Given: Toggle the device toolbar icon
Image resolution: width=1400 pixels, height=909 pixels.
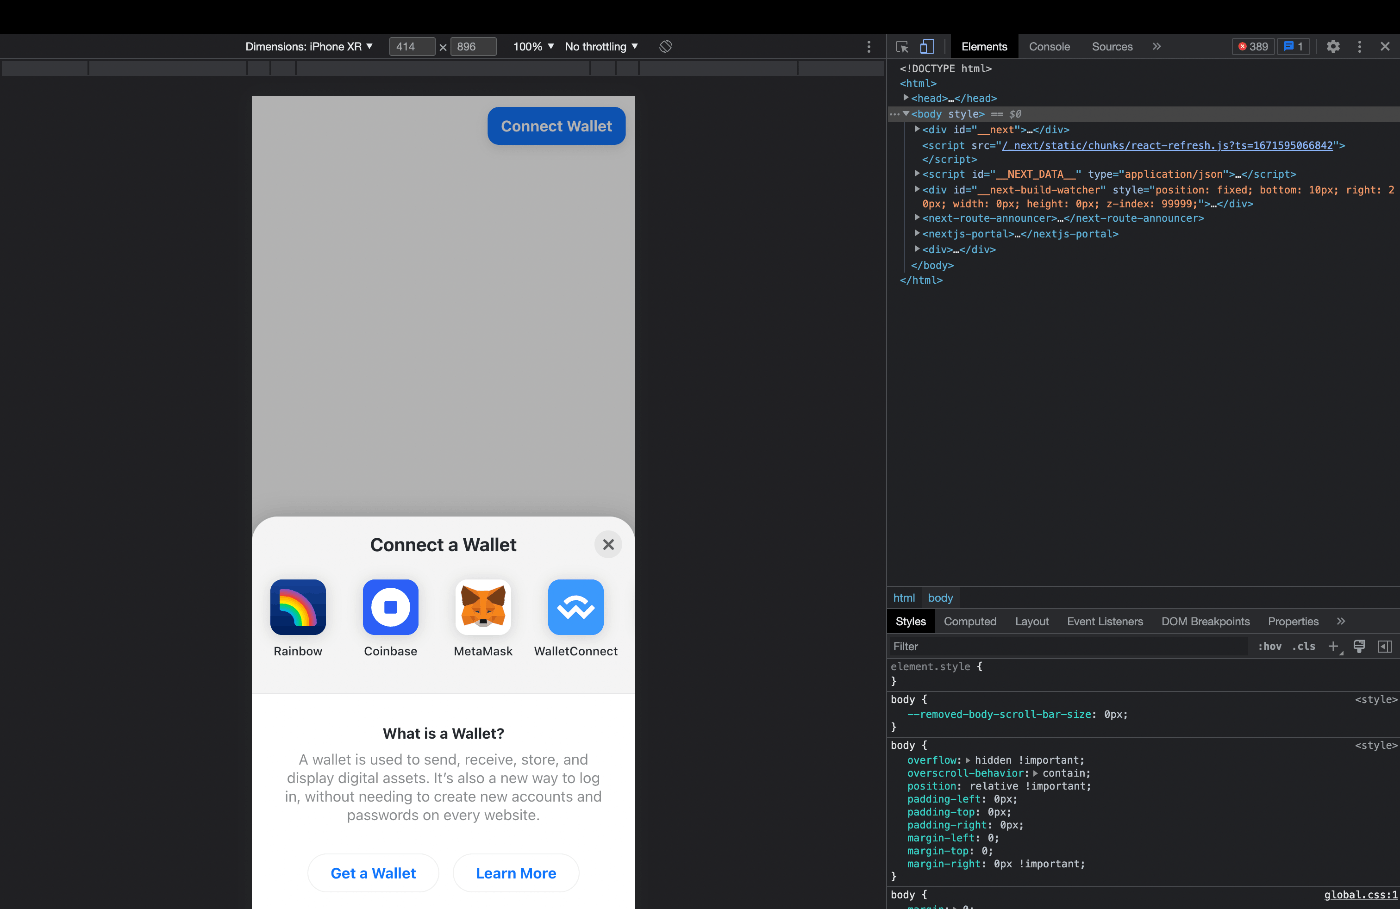Looking at the screenshot, I should point(927,47).
